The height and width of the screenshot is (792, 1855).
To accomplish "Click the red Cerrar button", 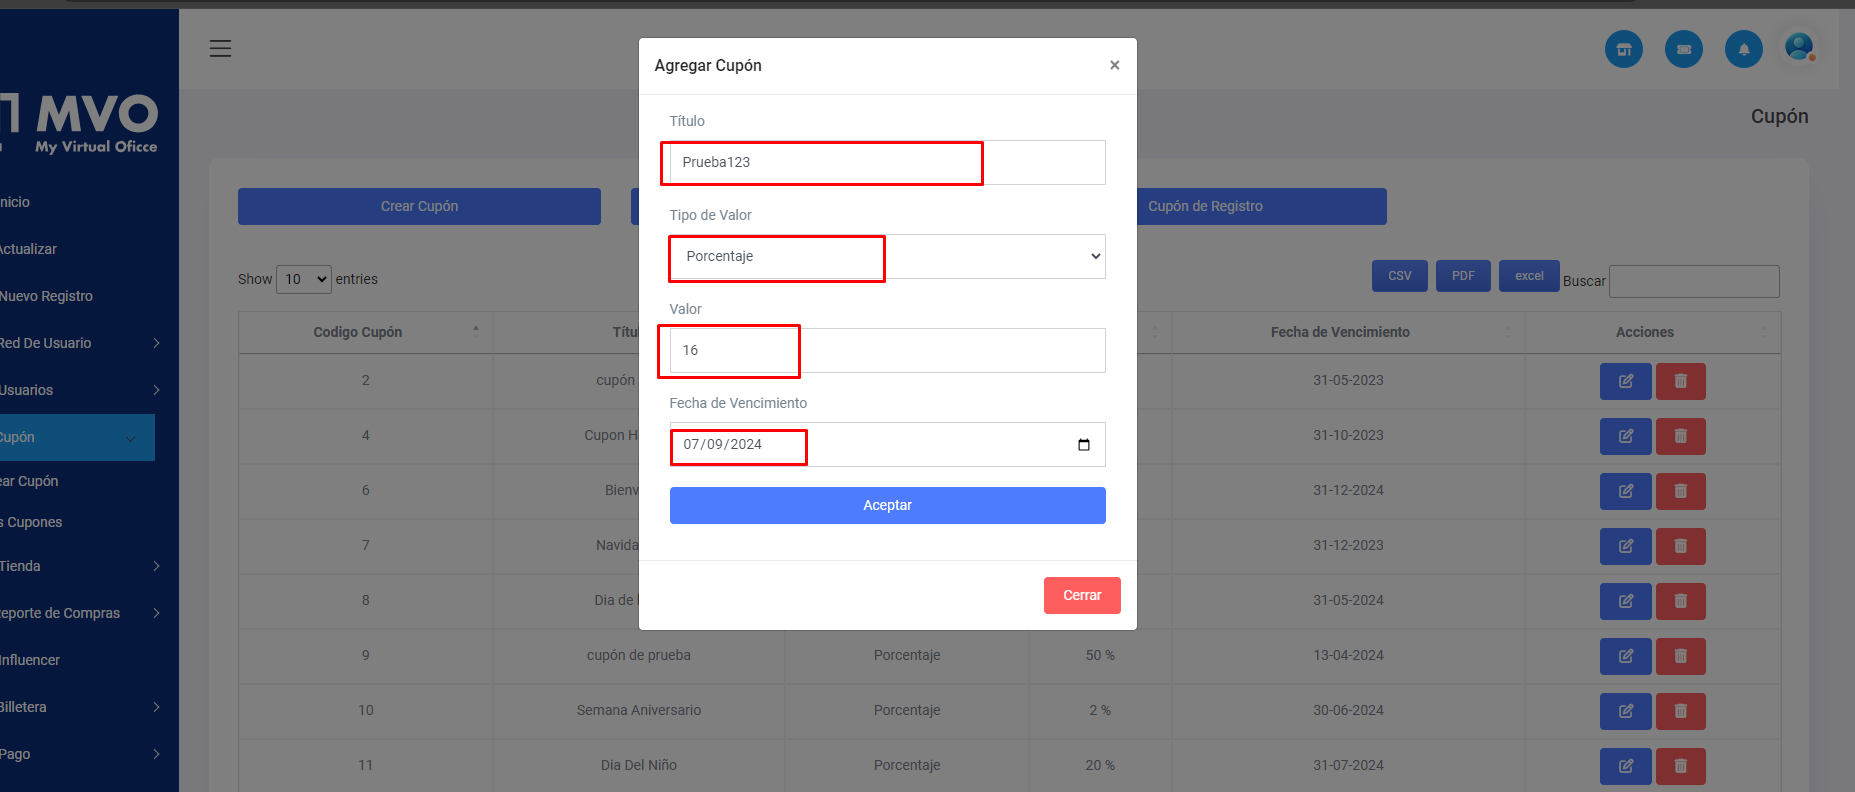I will click(1081, 595).
